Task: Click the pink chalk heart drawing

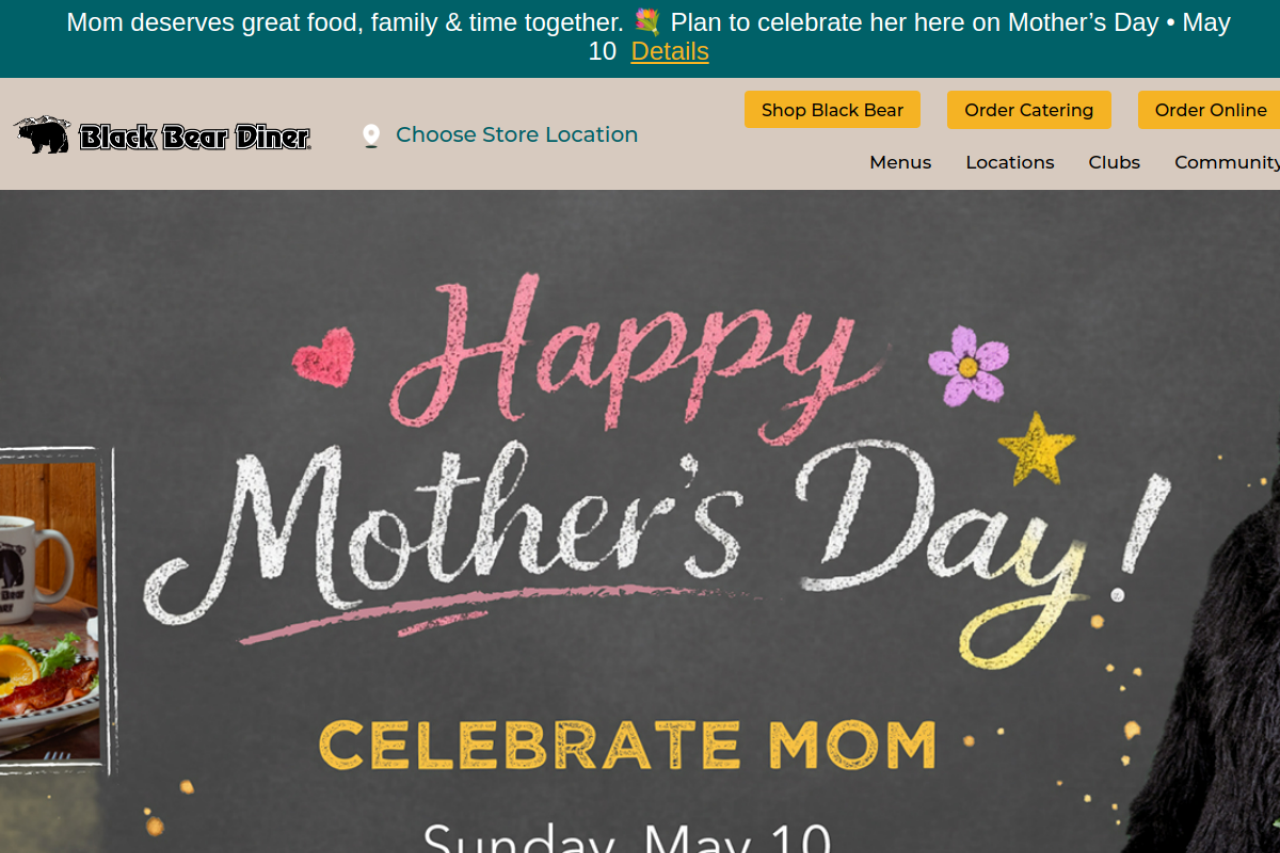Action: 324,357
